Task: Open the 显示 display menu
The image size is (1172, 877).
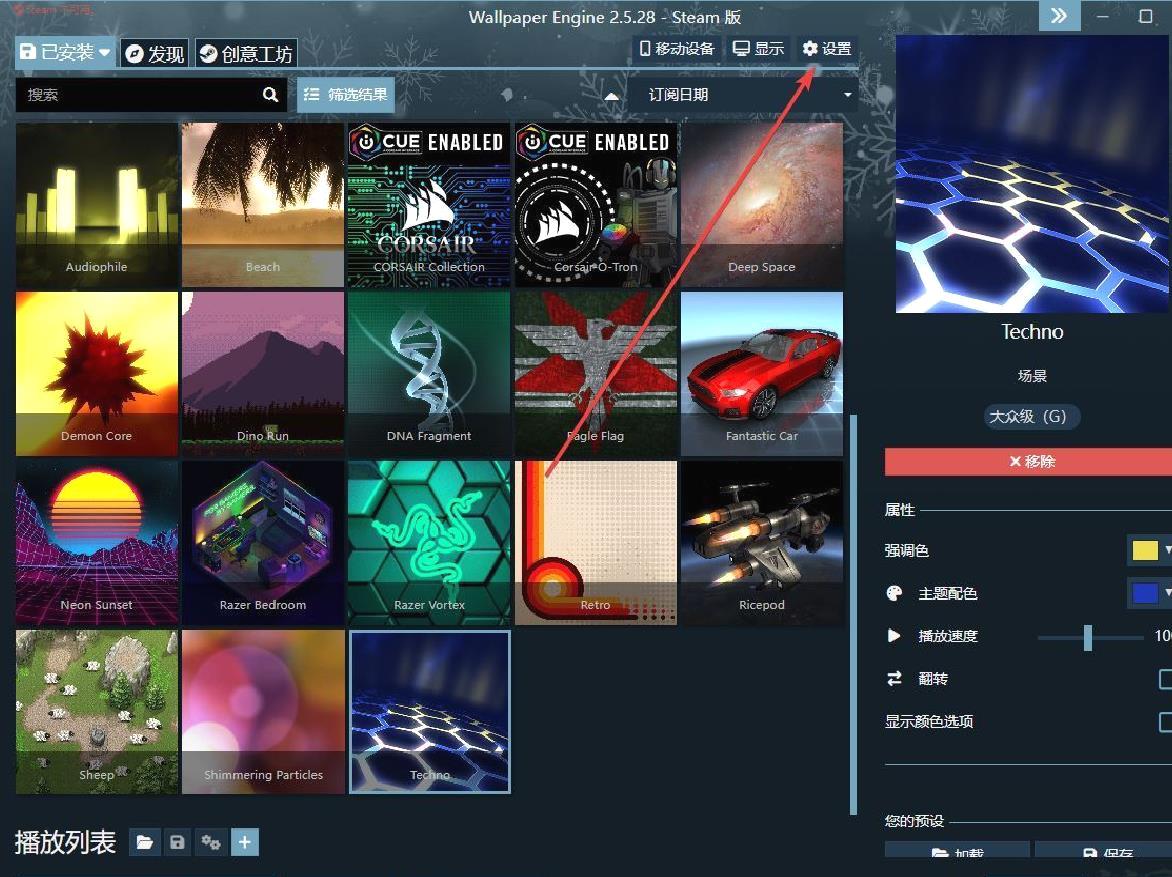Action: point(758,49)
